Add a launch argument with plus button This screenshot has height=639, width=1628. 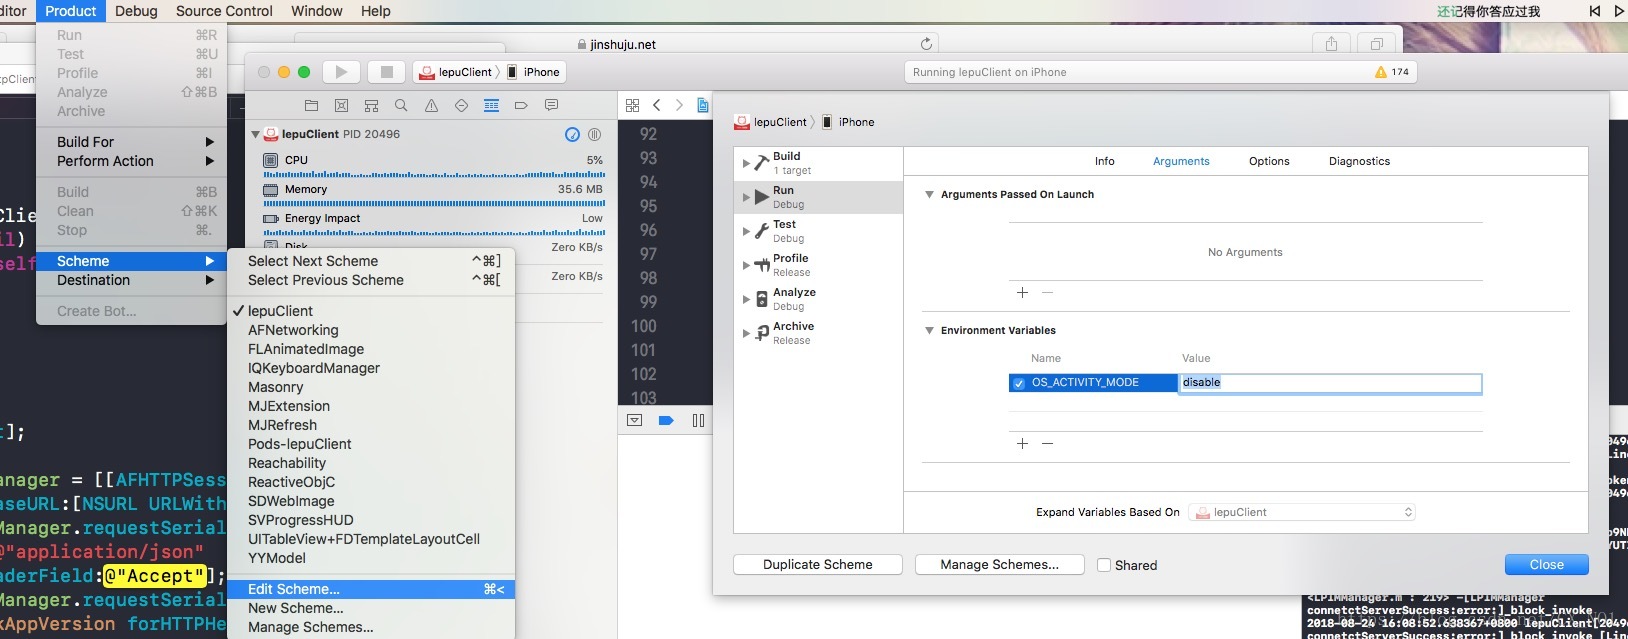click(1022, 293)
